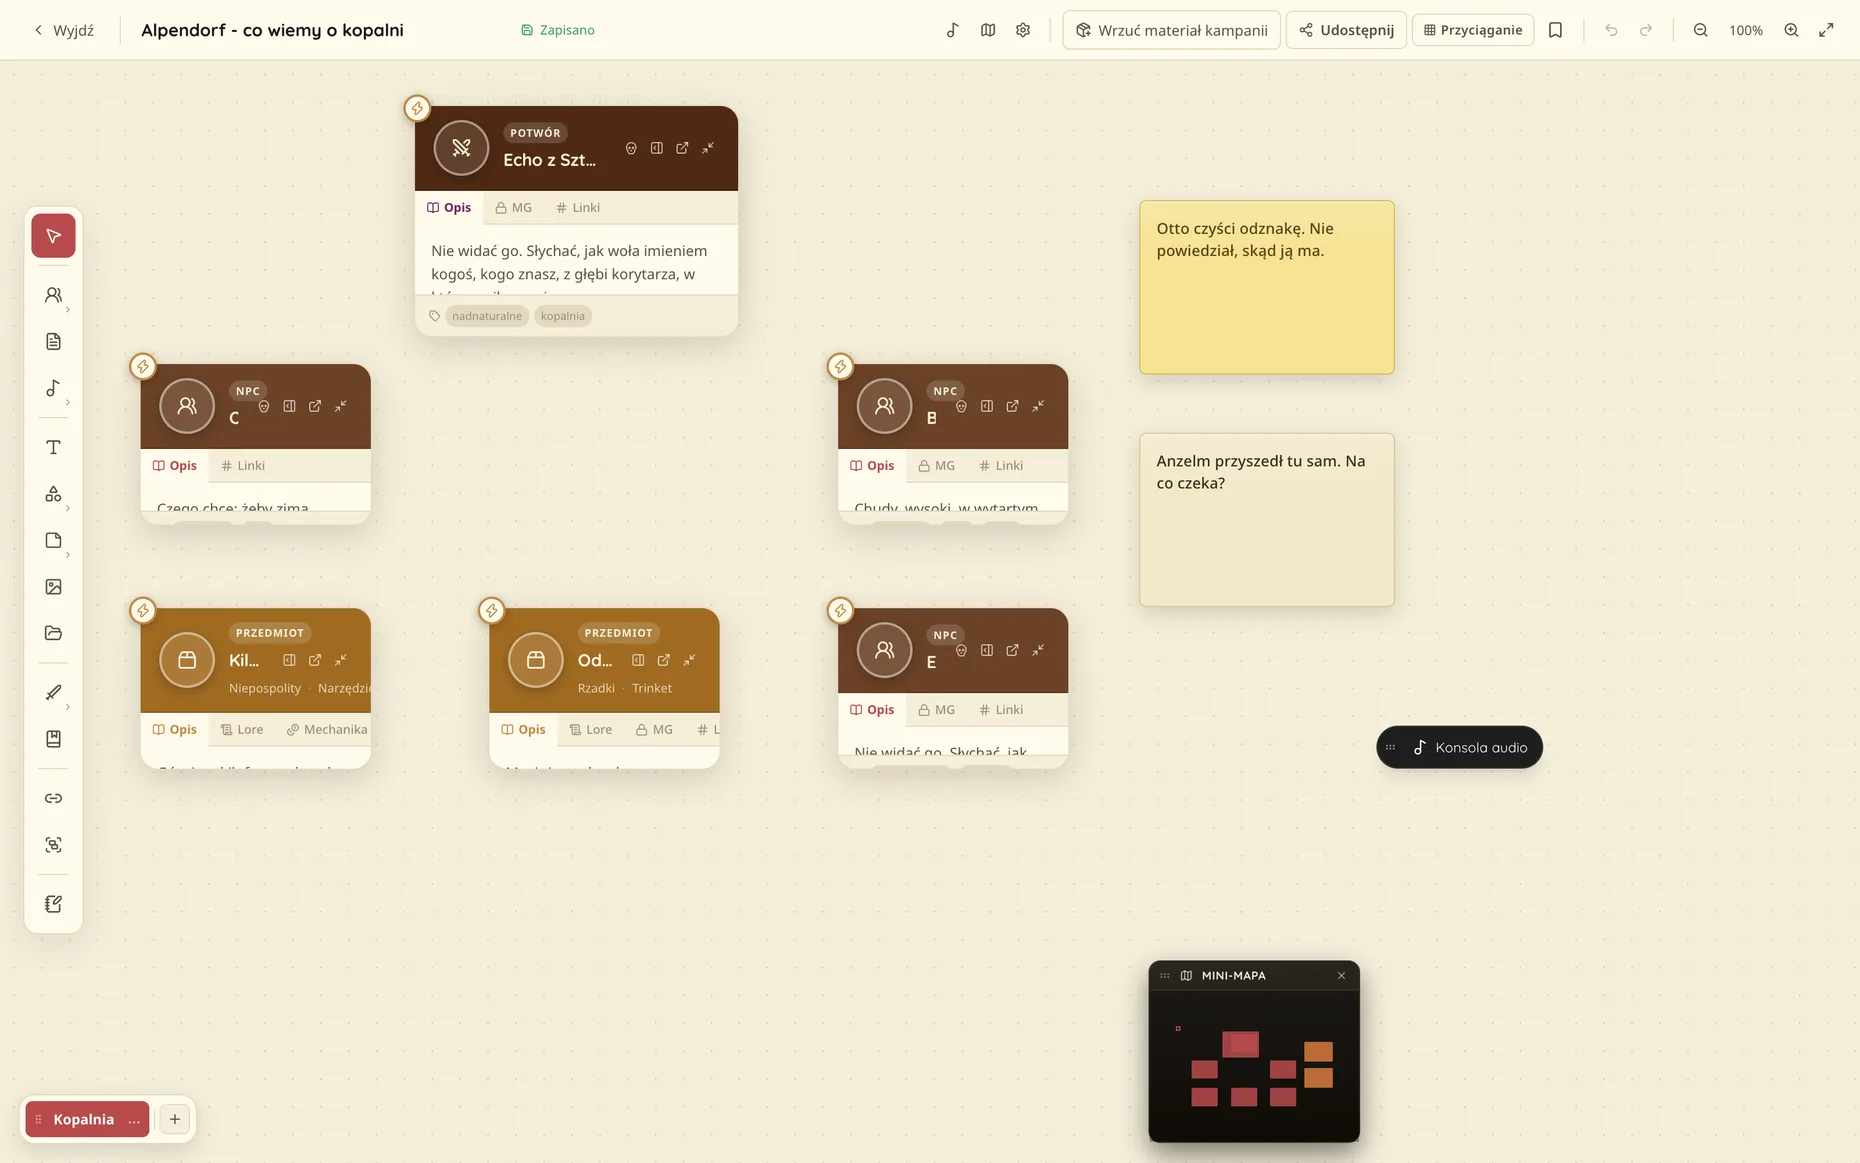Viewport: 1860px width, 1163px height.
Task: Open the shapes tool in the sidebar
Action: pos(53,494)
